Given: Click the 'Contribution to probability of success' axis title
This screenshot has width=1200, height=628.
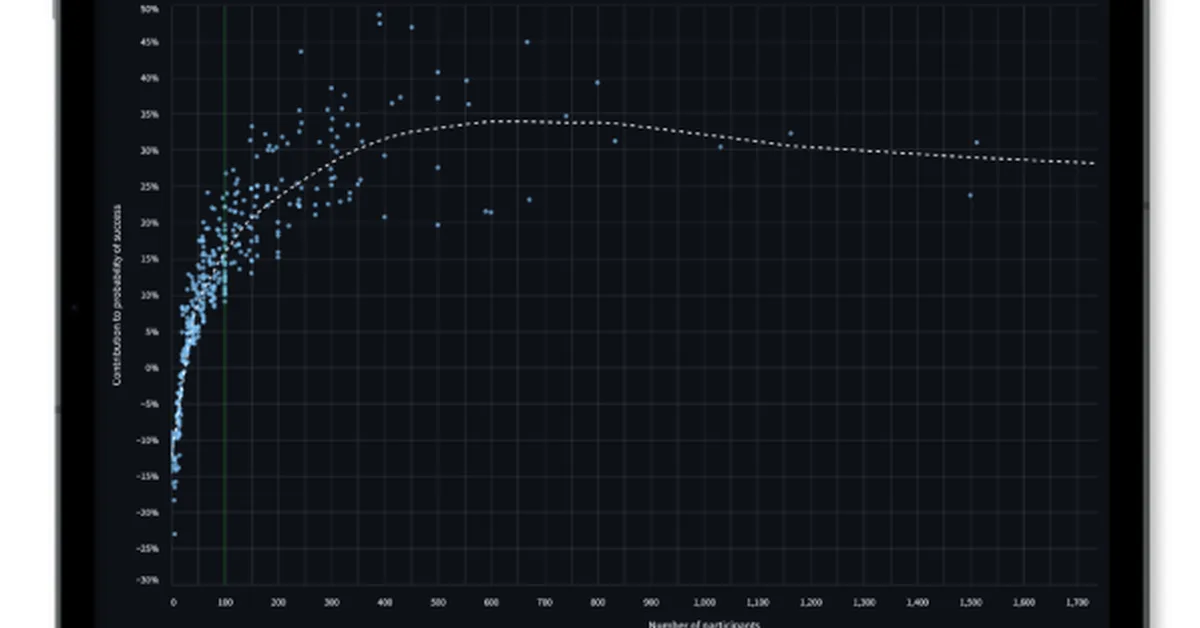Looking at the screenshot, I should tap(117, 295).
